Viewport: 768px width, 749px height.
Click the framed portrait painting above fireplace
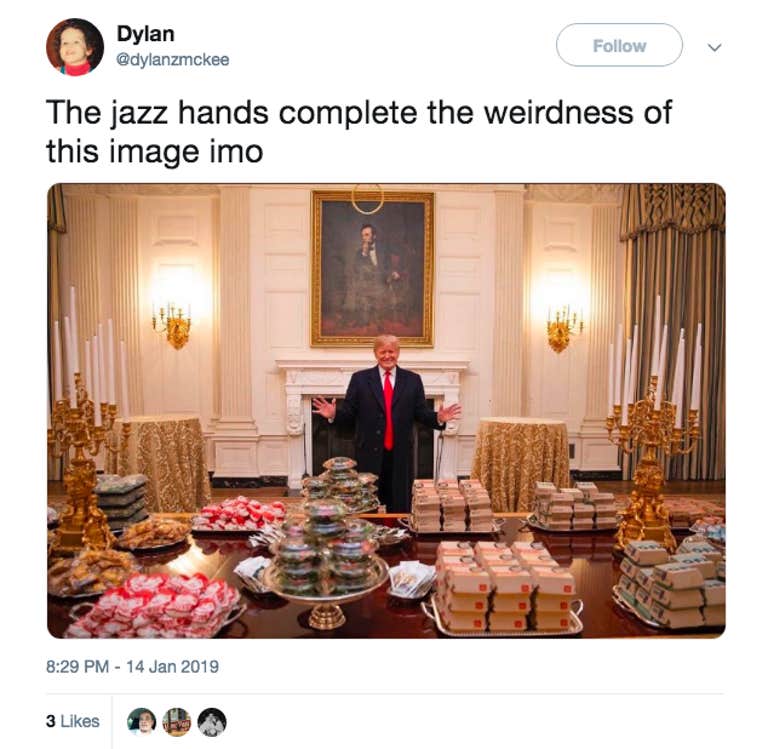coord(372,269)
